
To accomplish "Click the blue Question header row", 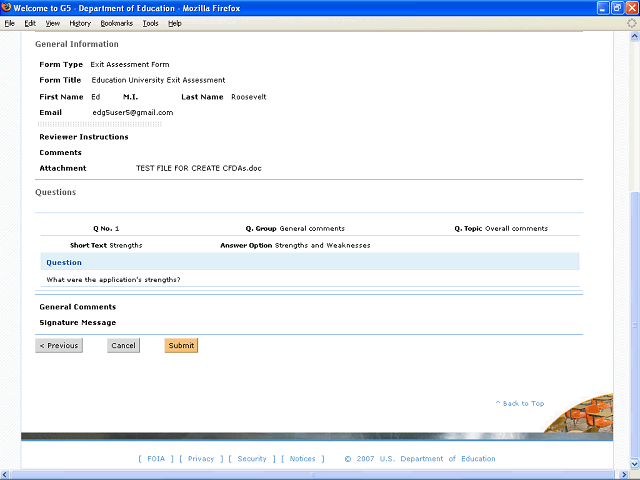I will (310, 262).
